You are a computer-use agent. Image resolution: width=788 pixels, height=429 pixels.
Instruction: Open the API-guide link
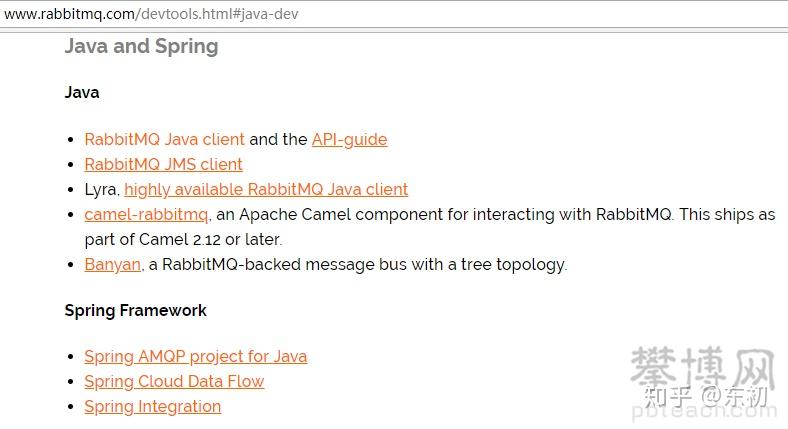[349, 140]
